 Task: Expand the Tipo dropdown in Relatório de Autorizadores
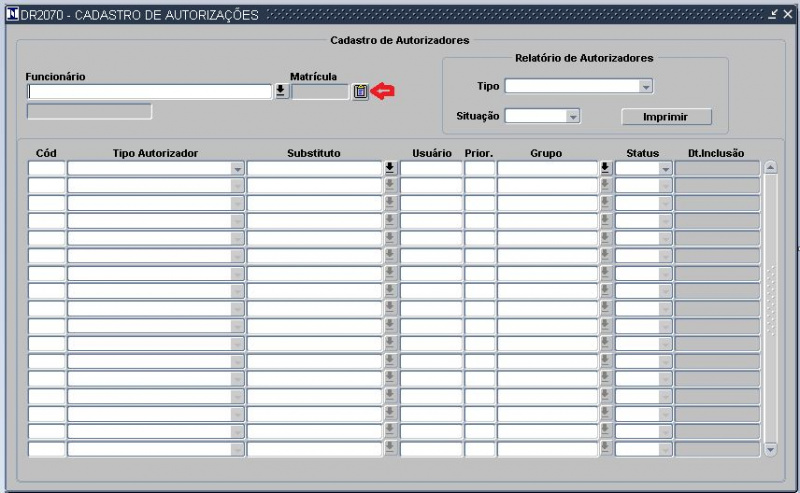(645, 87)
